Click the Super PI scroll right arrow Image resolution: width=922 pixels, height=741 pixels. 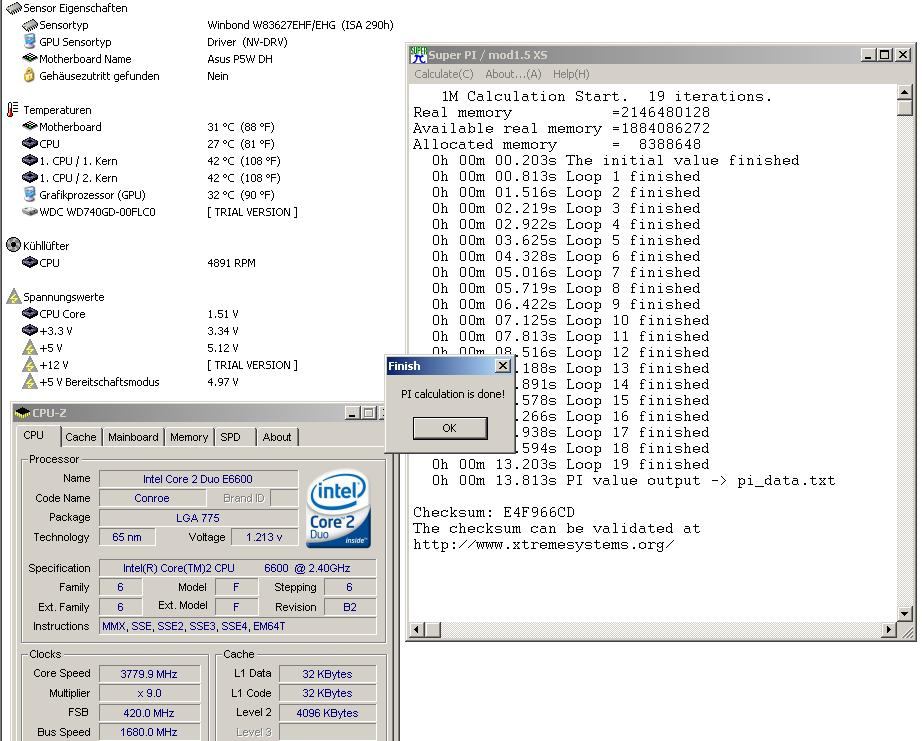pos(889,630)
